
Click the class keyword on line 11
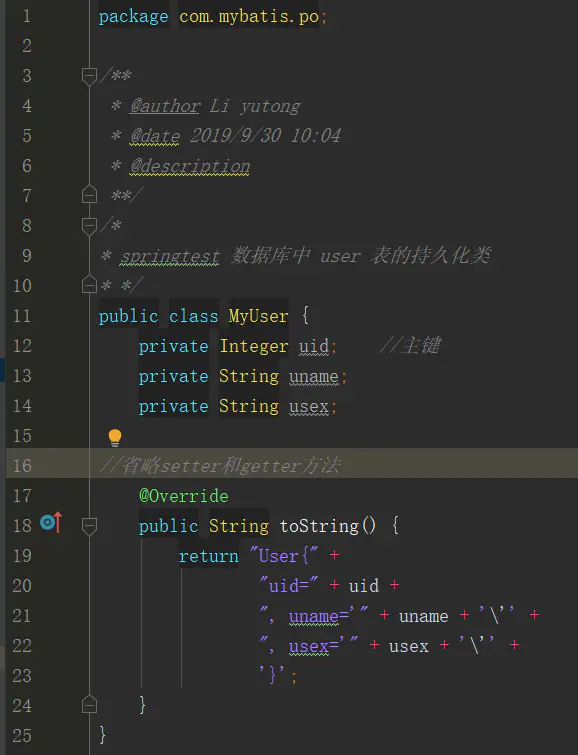193,316
